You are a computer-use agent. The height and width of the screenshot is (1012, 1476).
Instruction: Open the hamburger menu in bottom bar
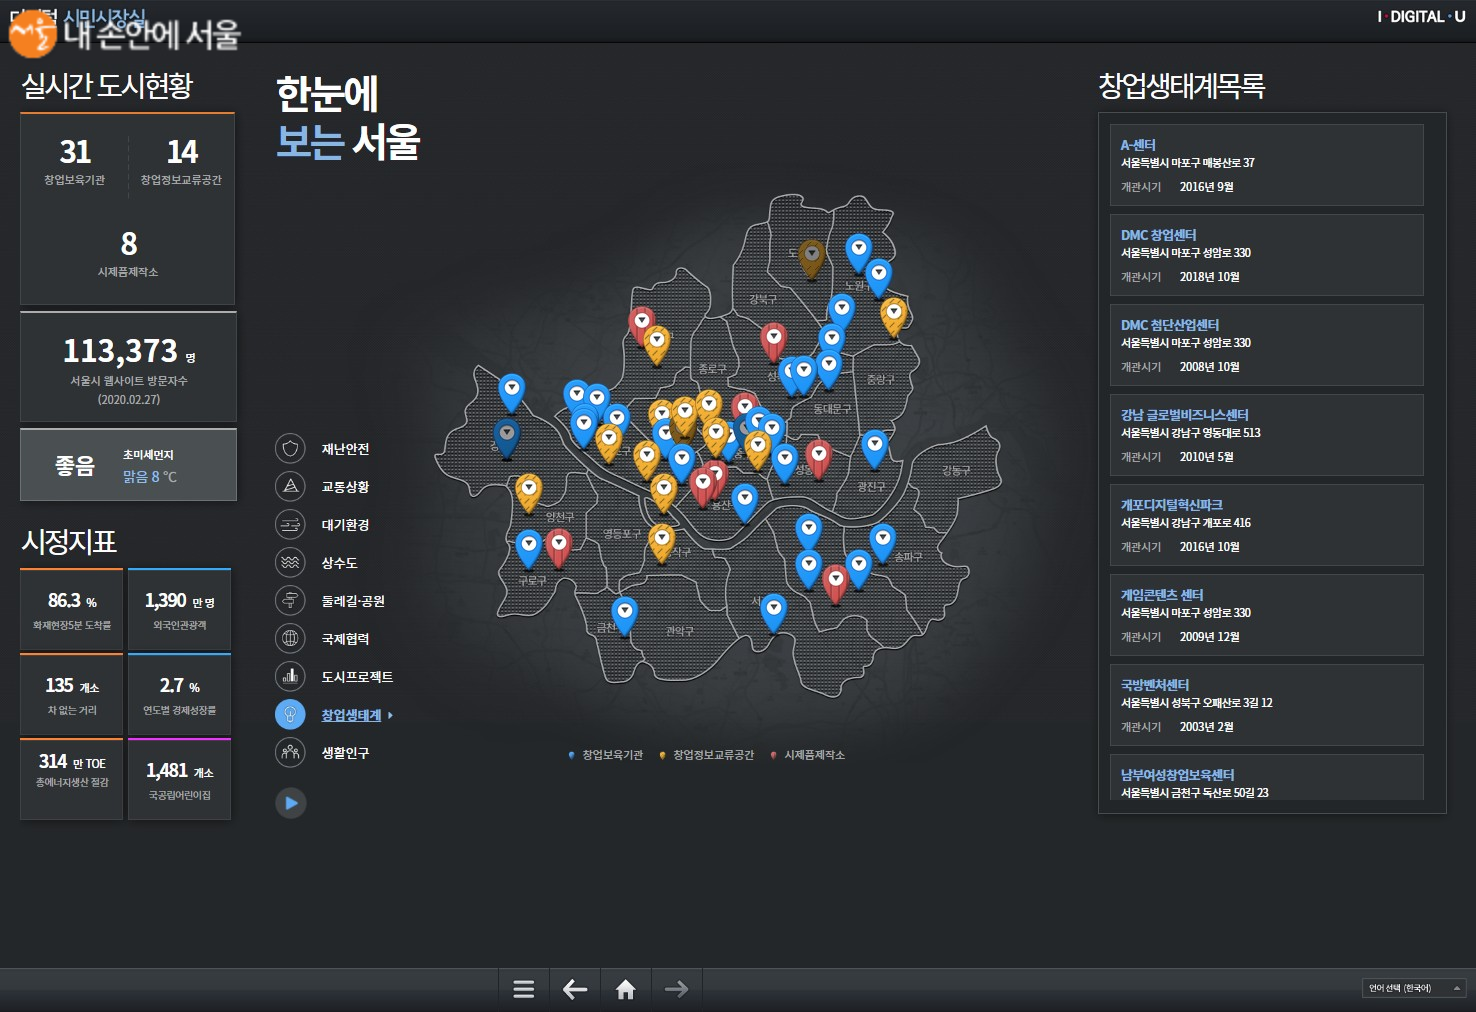pos(523,990)
